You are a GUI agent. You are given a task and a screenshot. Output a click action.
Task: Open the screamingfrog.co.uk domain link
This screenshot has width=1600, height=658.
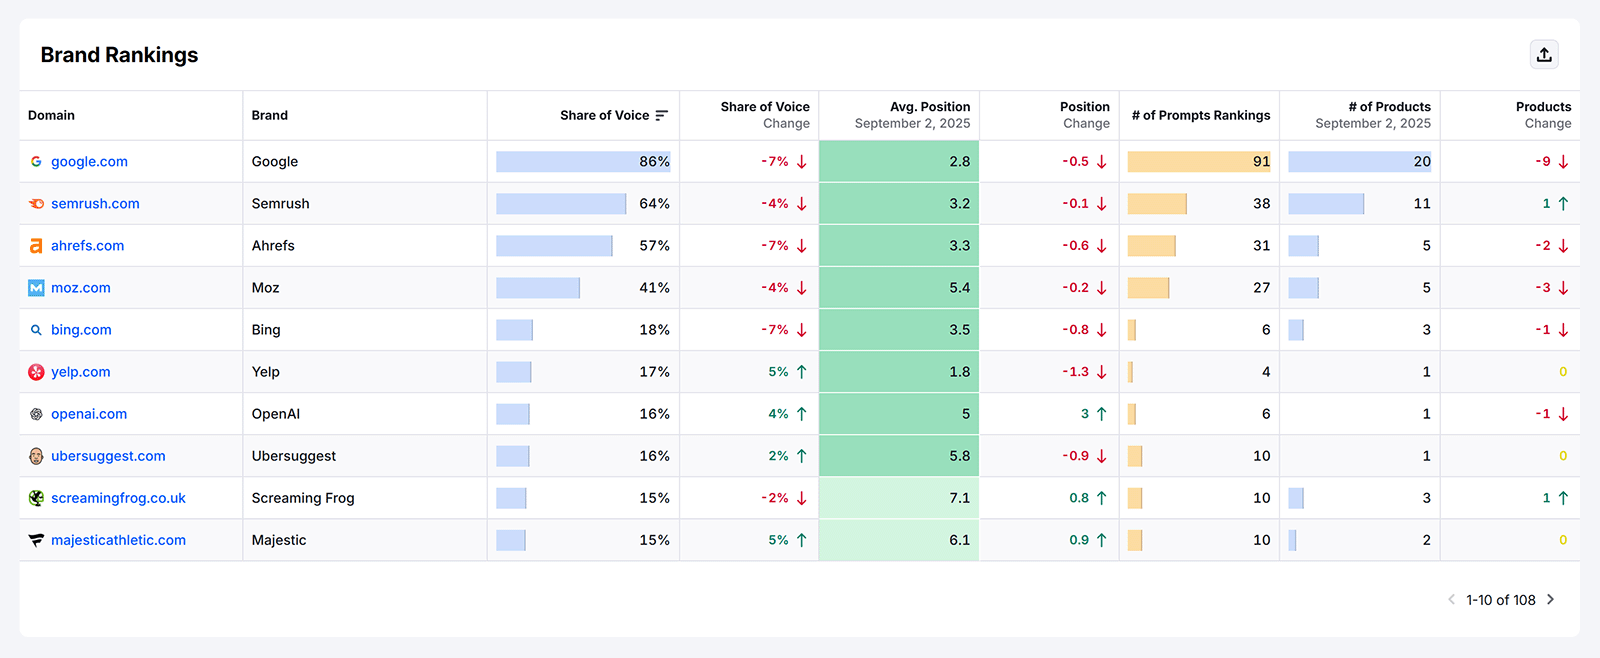coord(117,497)
